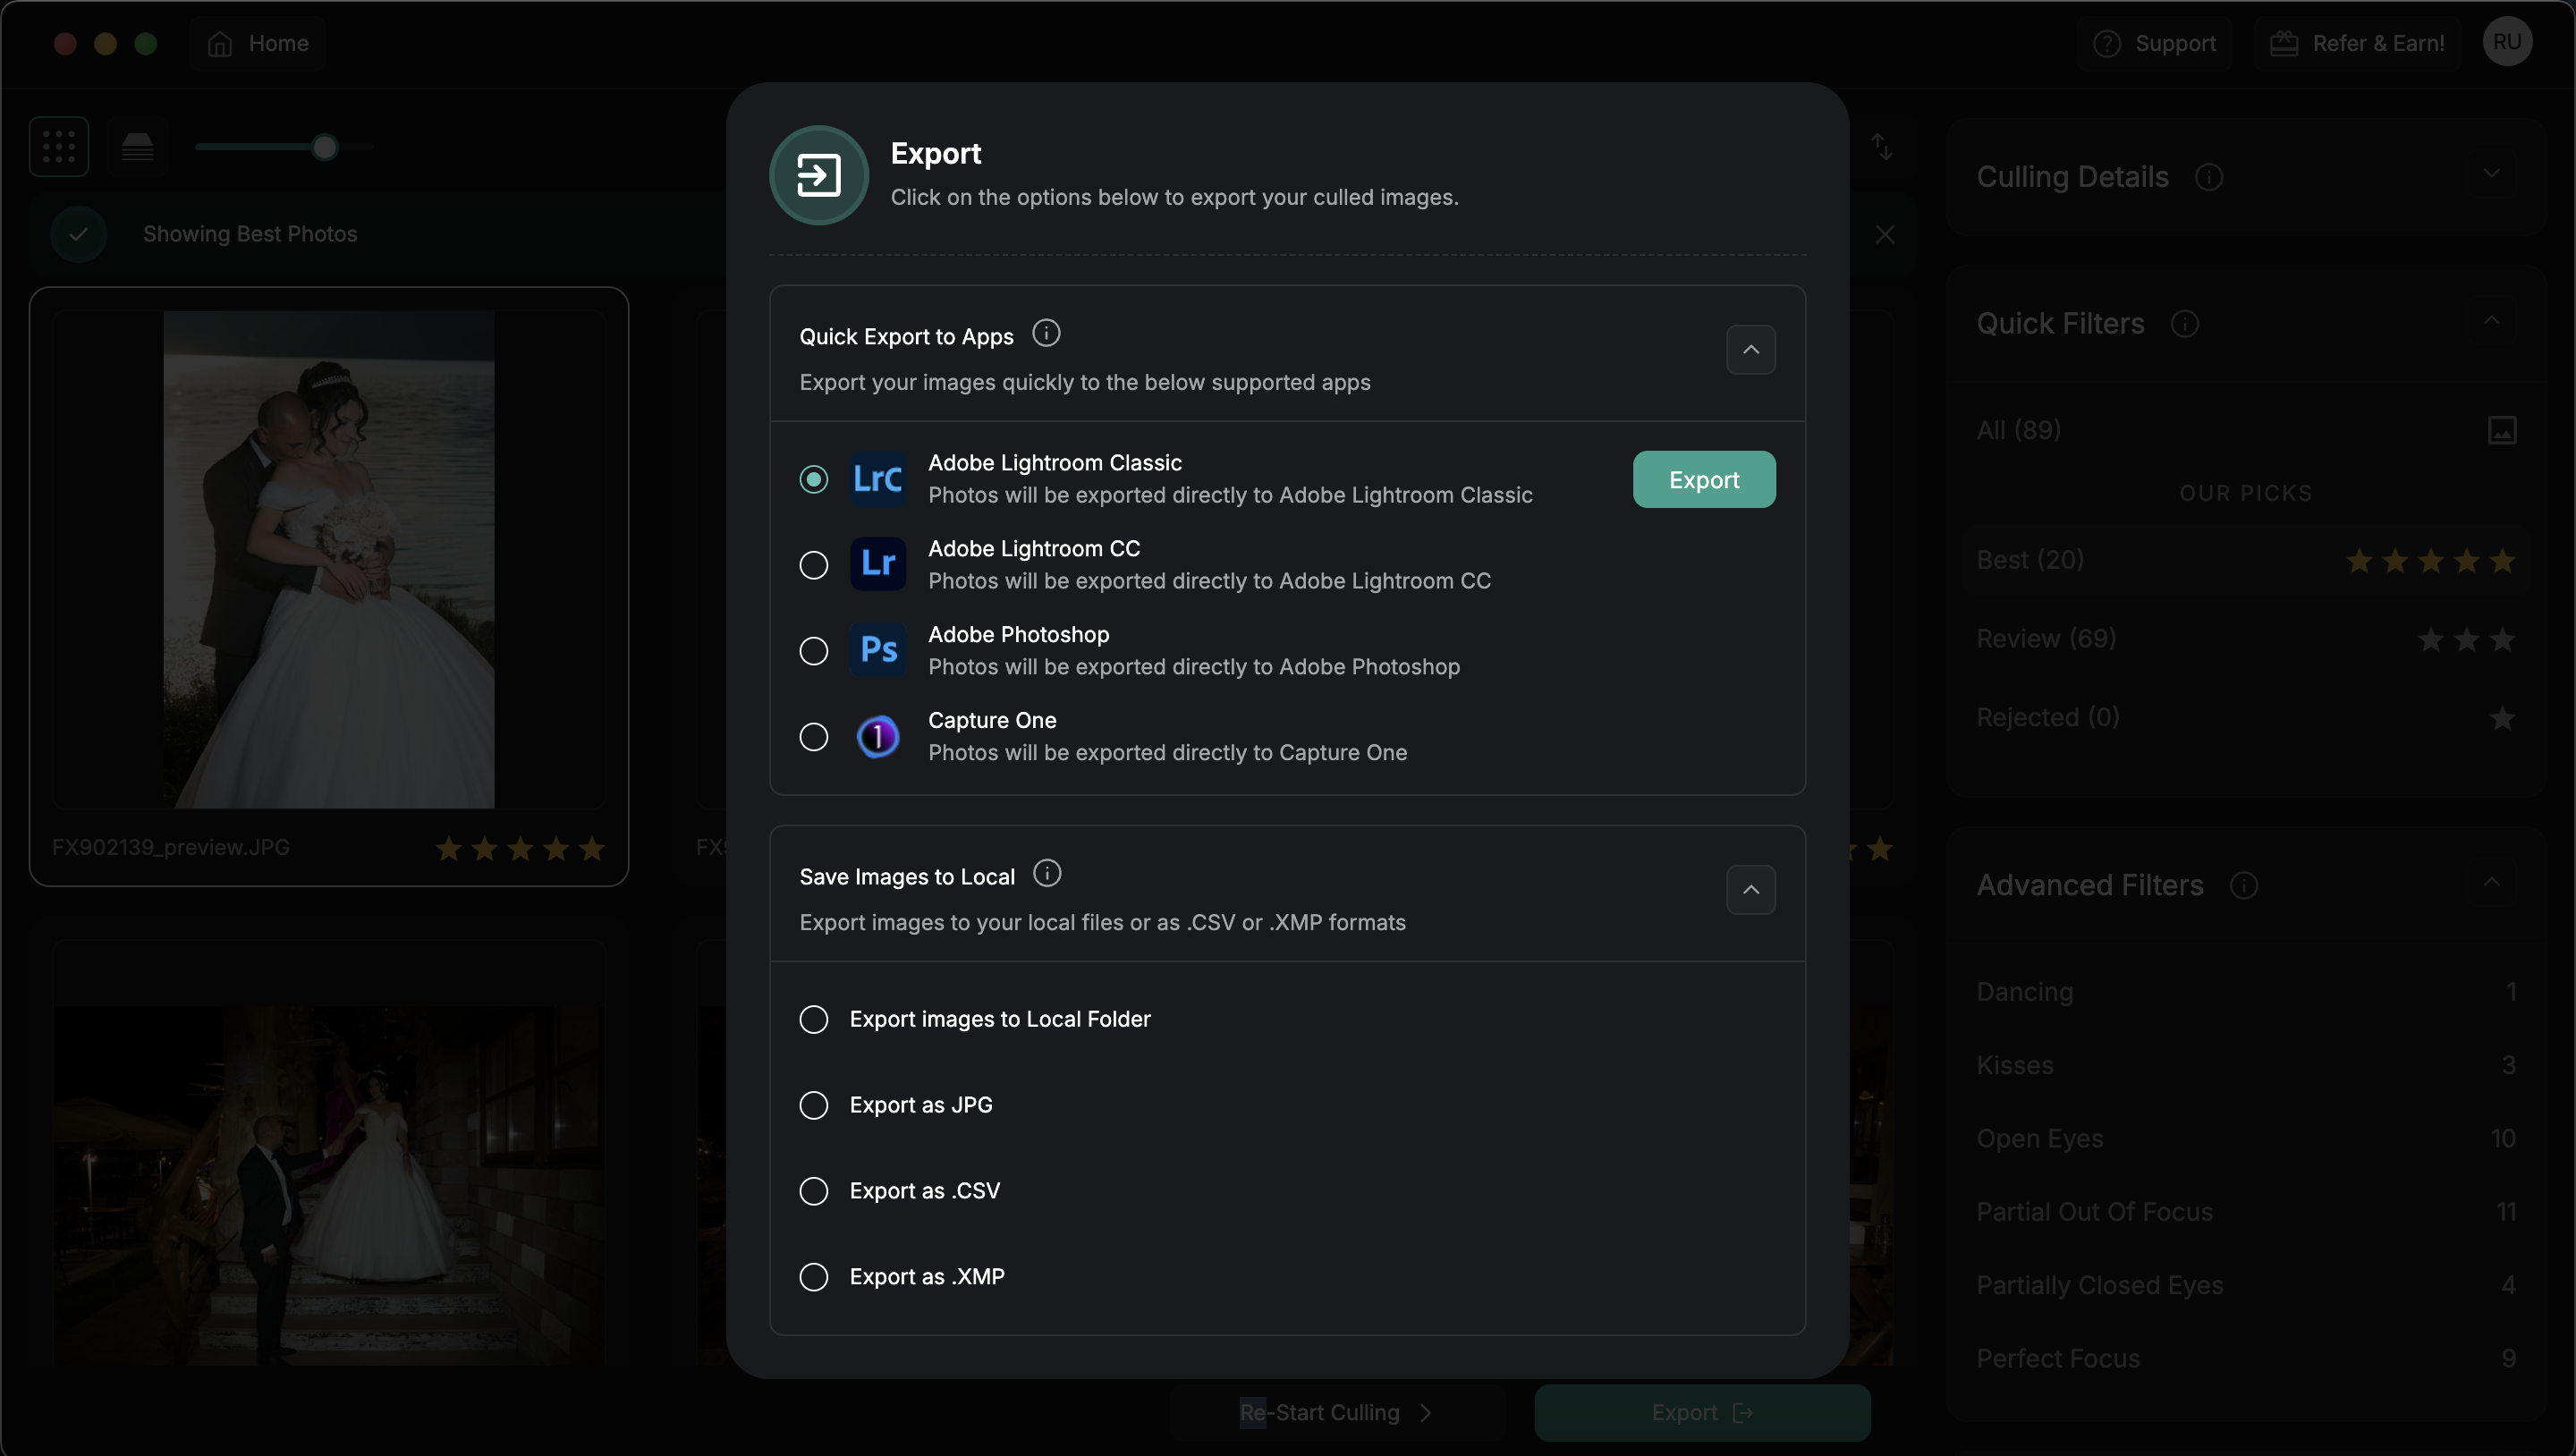This screenshot has height=1456, width=2576.
Task: Dismiss the Showing Best Photos banner
Action: 1885,234
